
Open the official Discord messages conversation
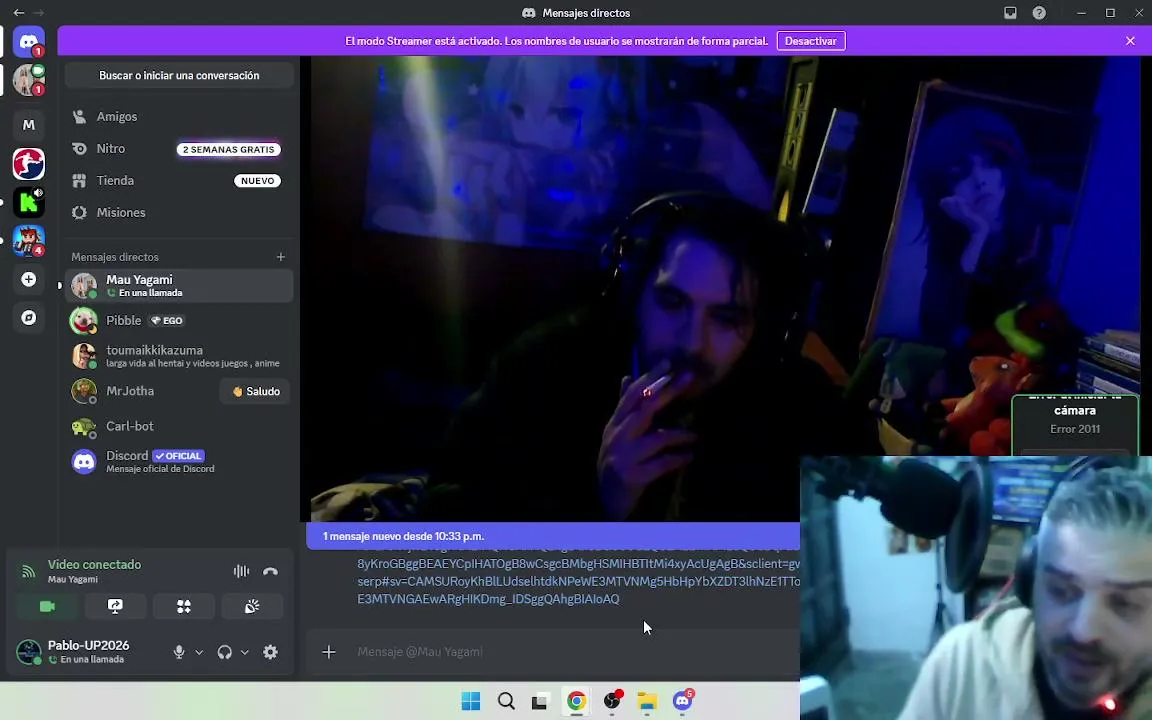point(179,461)
